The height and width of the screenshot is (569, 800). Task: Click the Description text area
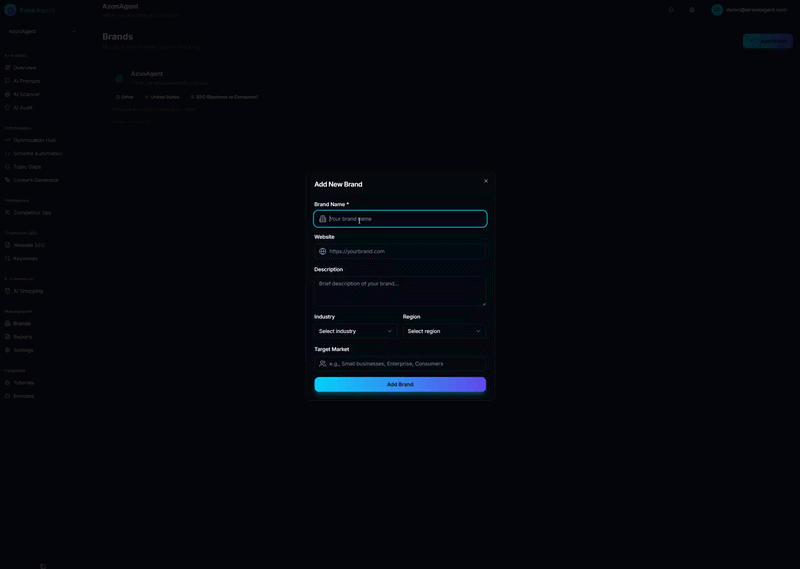pyautogui.click(x=400, y=291)
